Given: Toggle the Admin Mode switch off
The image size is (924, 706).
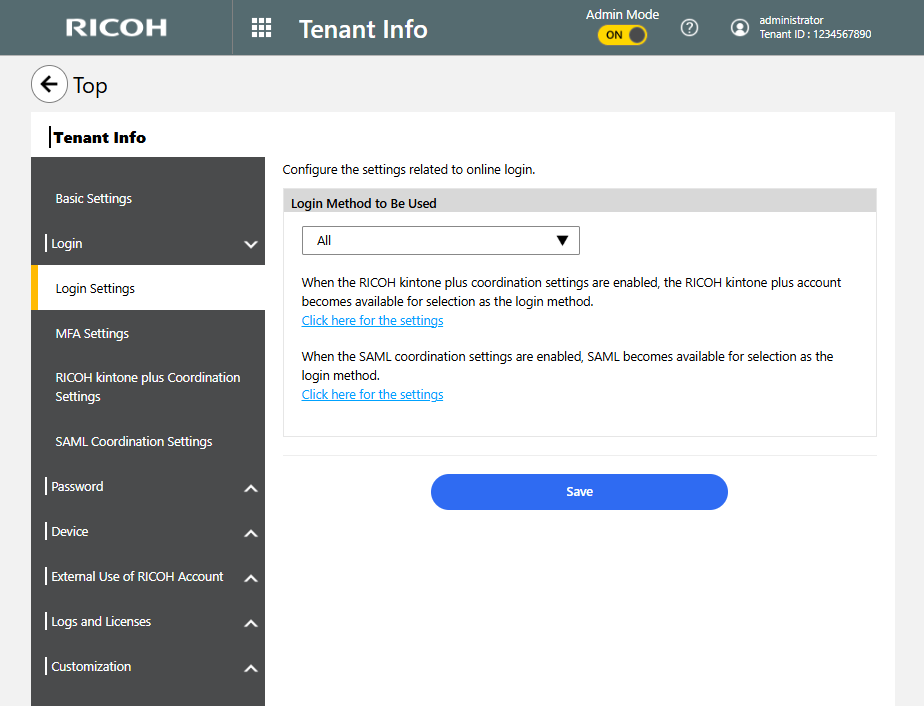Looking at the screenshot, I should (622, 35).
